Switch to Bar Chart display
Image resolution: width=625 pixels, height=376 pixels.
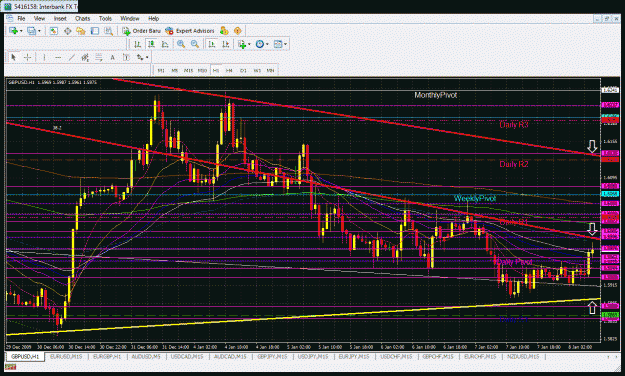(x=137, y=44)
